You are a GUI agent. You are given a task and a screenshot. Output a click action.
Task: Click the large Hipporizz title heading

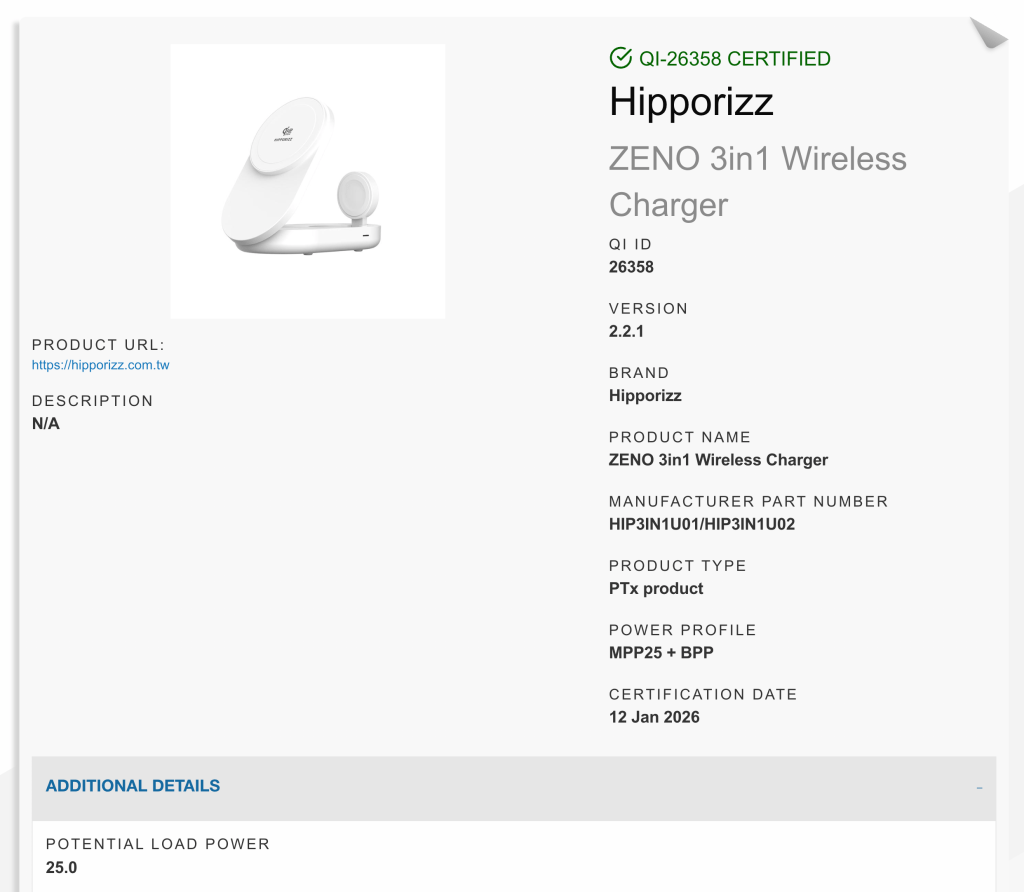coord(691,102)
